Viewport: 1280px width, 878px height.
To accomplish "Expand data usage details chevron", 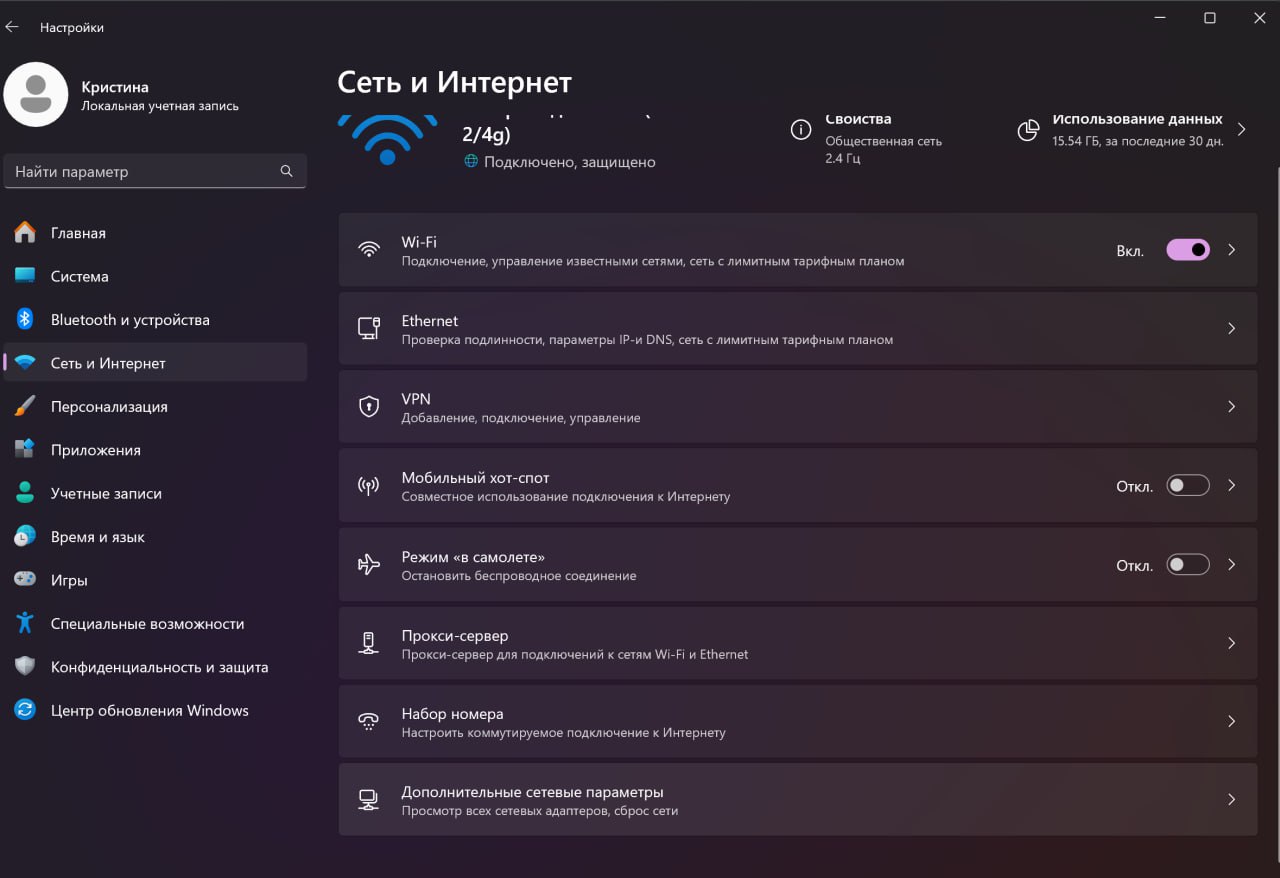I will (x=1241, y=129).
